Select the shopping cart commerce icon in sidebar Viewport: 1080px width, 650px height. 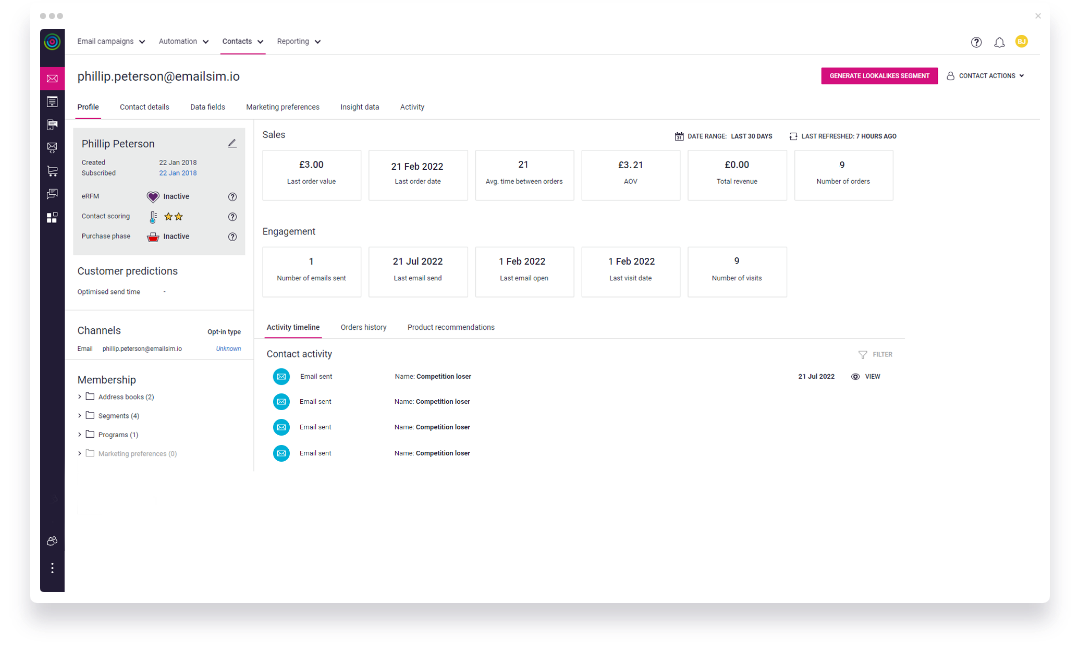pyautogui.click(x=52, y=172)
